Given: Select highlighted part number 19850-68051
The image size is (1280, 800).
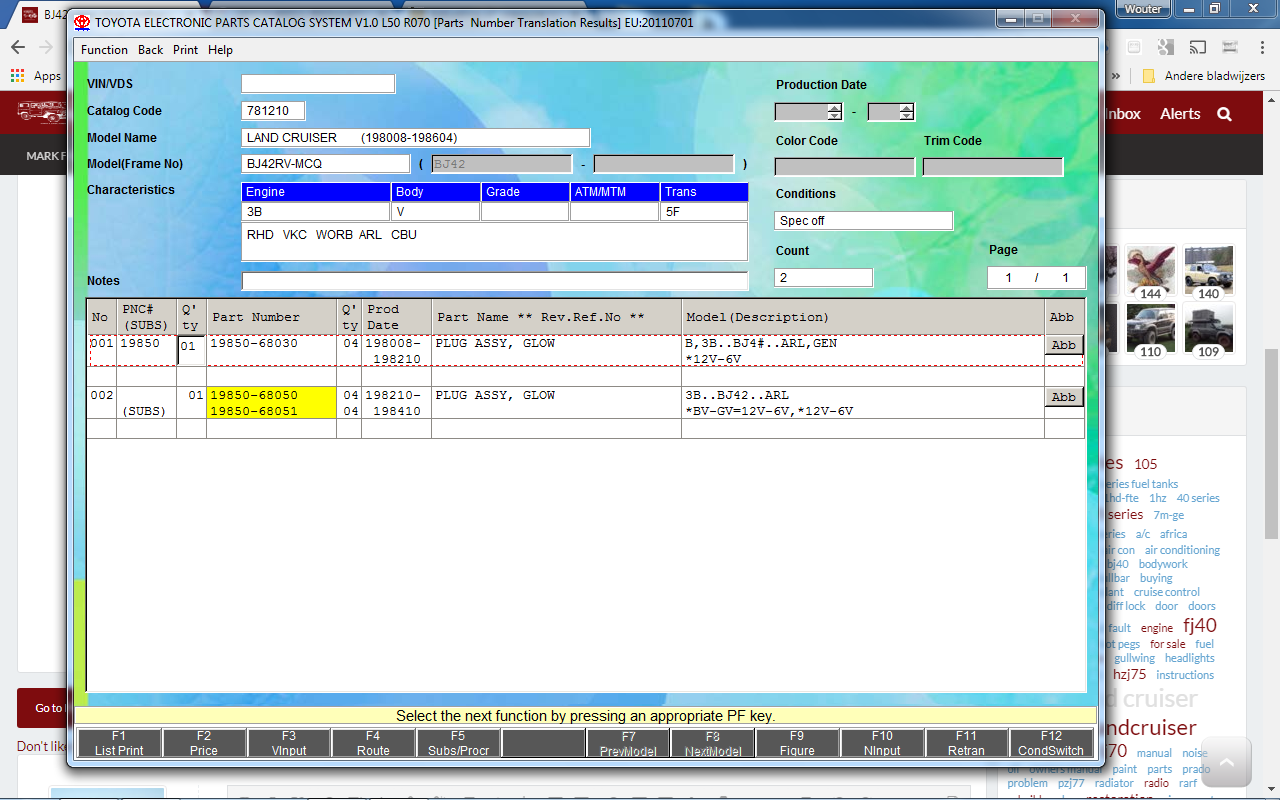Looking at the screenshot, I should (254, 411).
